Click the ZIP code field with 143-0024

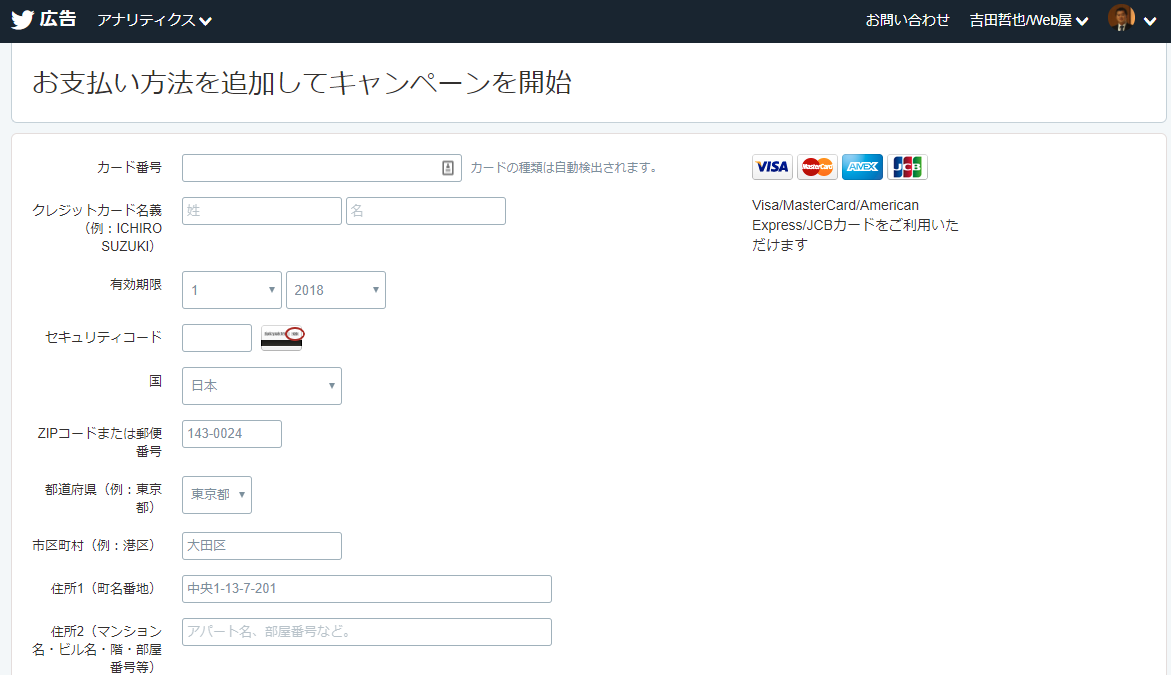click(232, 434)
